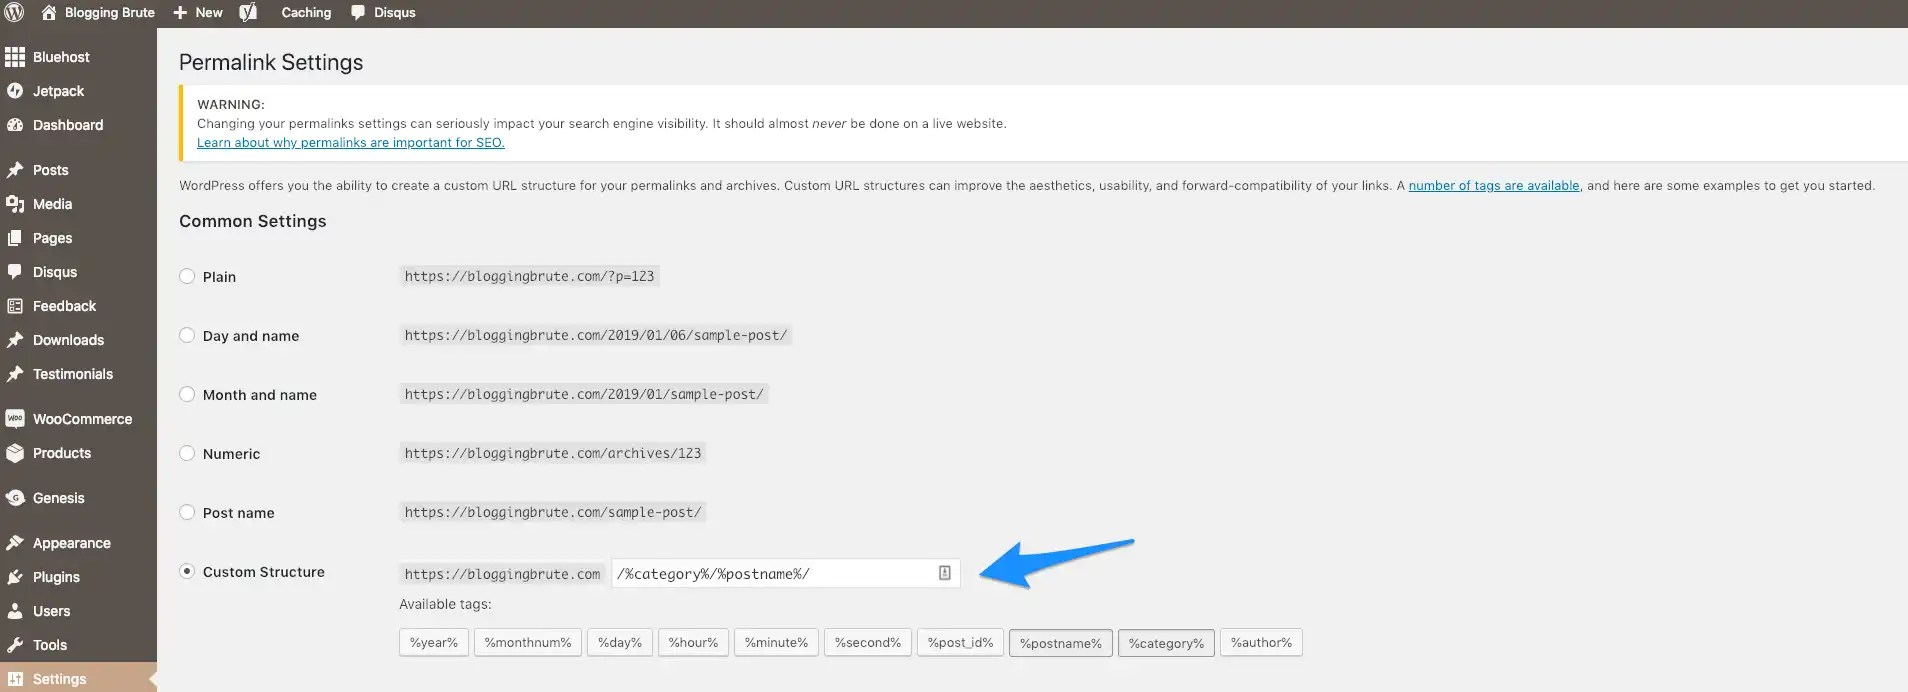This screenshot has width=1908, height=692.
Task: Open the number of tags are available link
Action: click(x=1494, y=186)
